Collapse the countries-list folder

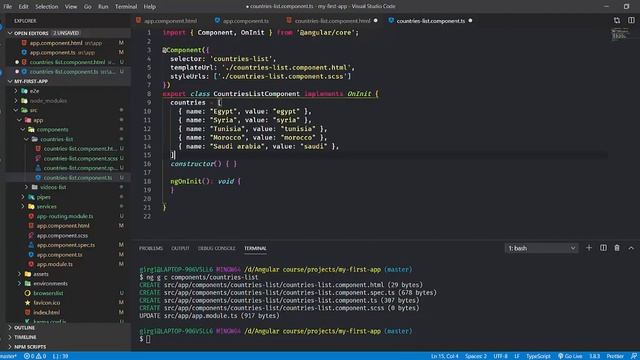(27, 139)
